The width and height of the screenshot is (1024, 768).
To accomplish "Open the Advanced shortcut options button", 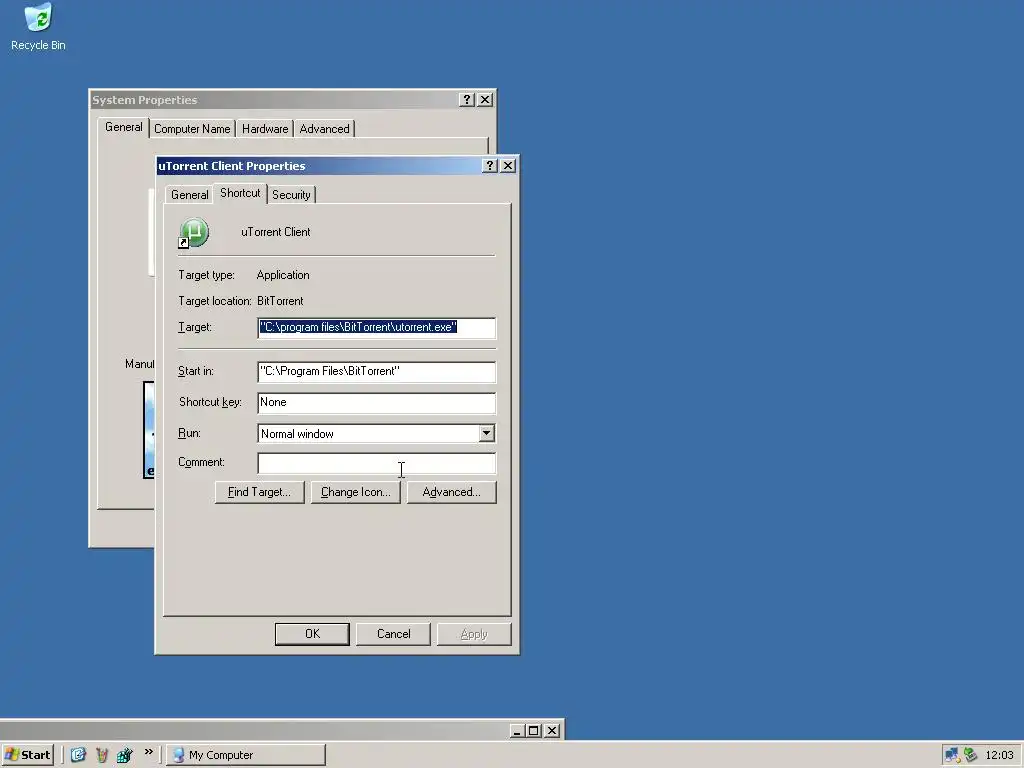I will [x=451, y=492].
